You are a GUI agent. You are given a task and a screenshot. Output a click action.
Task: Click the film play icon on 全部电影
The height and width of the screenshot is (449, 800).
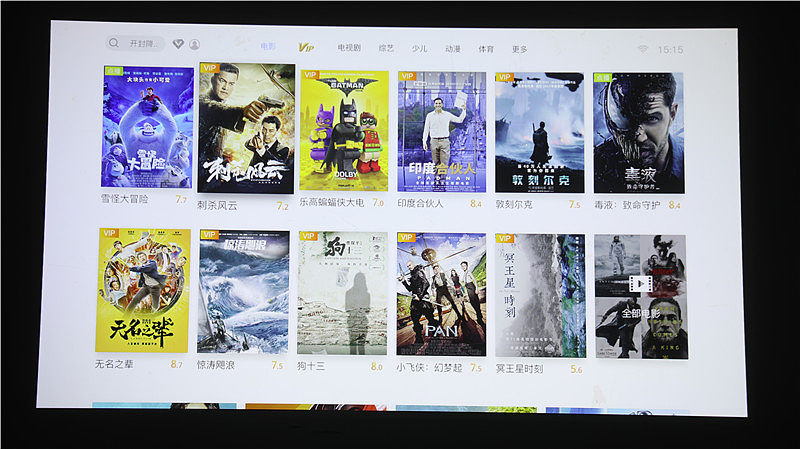coord(640,284)
